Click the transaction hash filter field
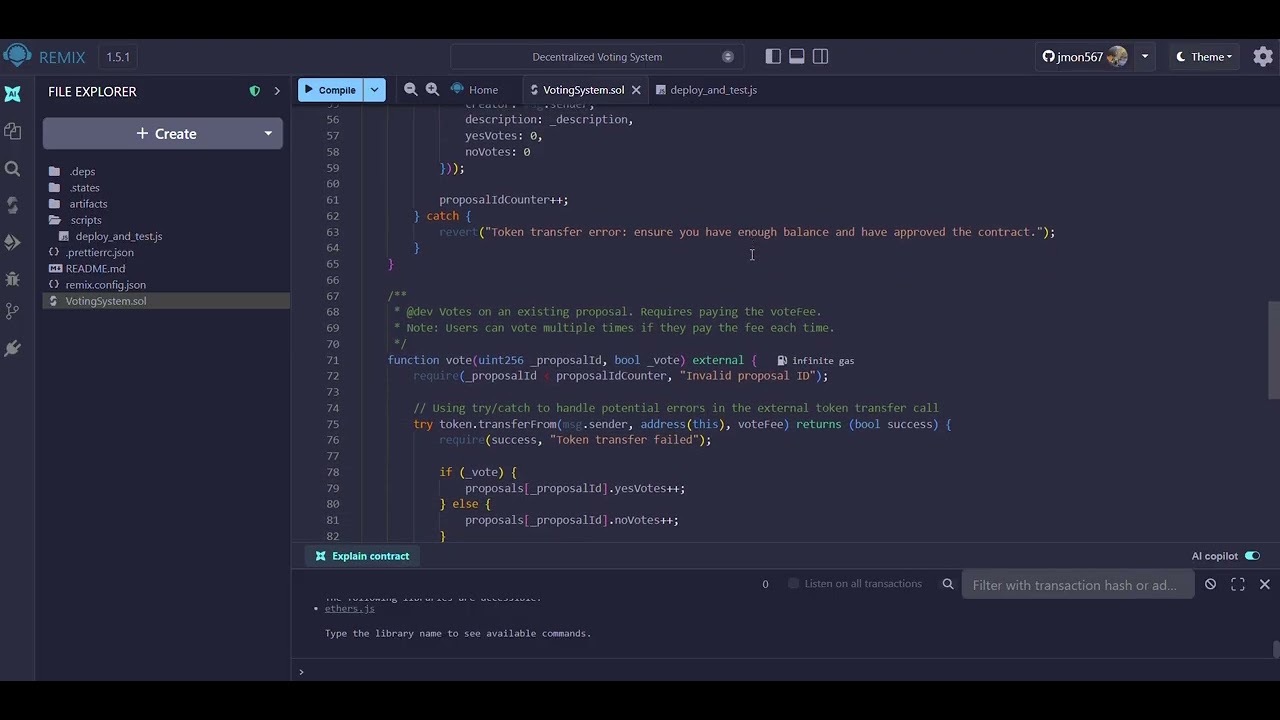Viewport: 1280px width, 720px height. coord(1077,585)
